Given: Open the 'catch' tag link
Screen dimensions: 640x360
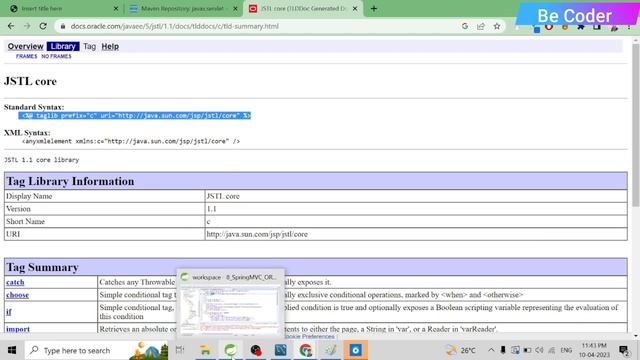Looking at the screenshot, I should [15, 282].
